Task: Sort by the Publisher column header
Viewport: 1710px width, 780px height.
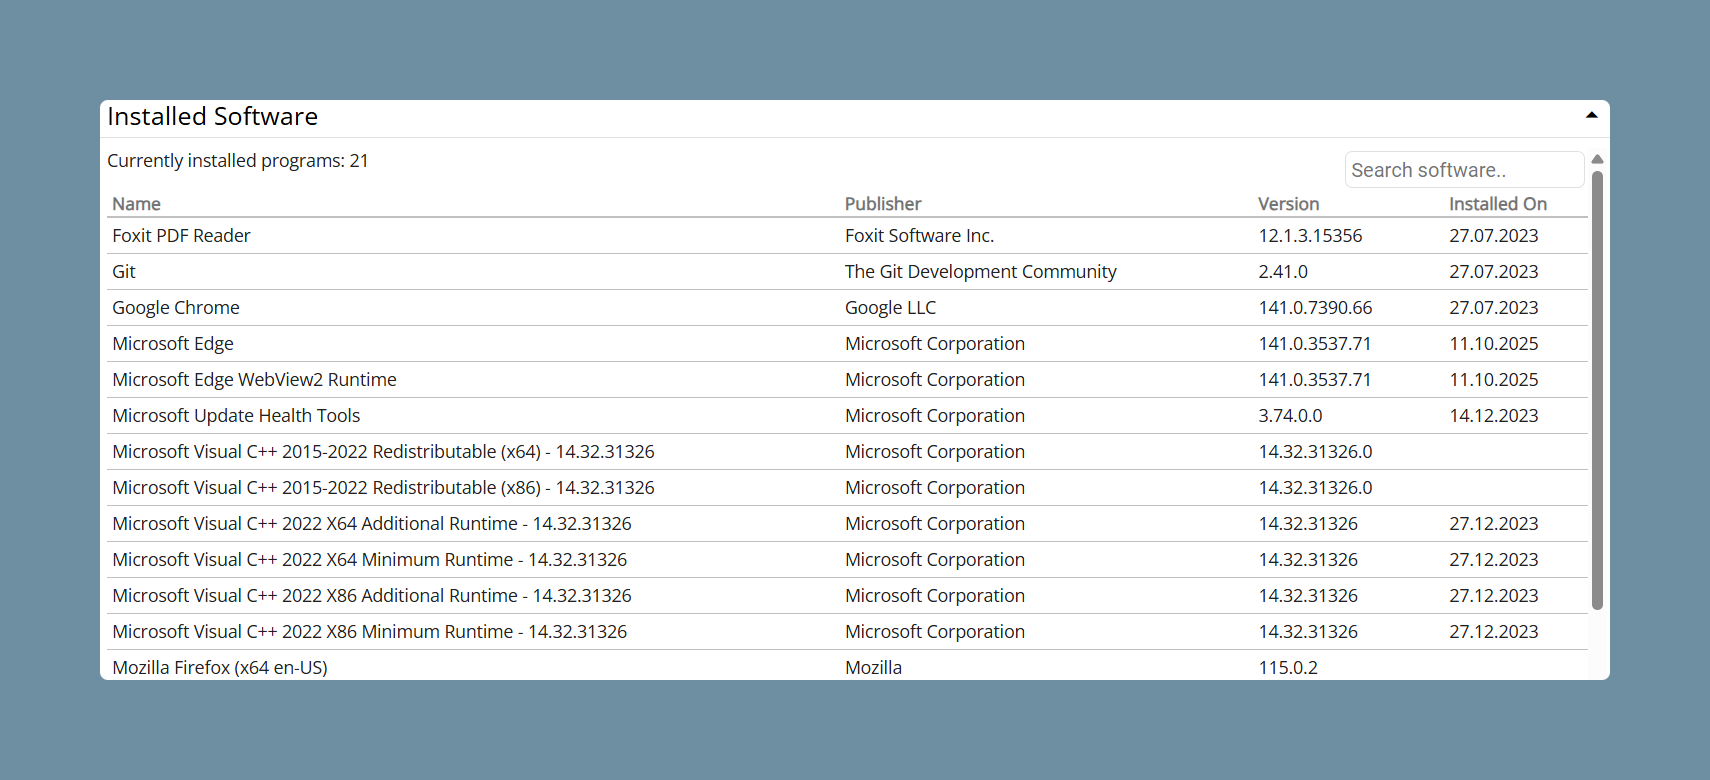Action: 883,204
